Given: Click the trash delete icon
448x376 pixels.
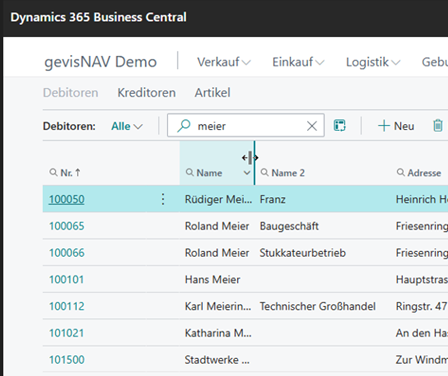Looking at the screenshot, I should [438, 126].
